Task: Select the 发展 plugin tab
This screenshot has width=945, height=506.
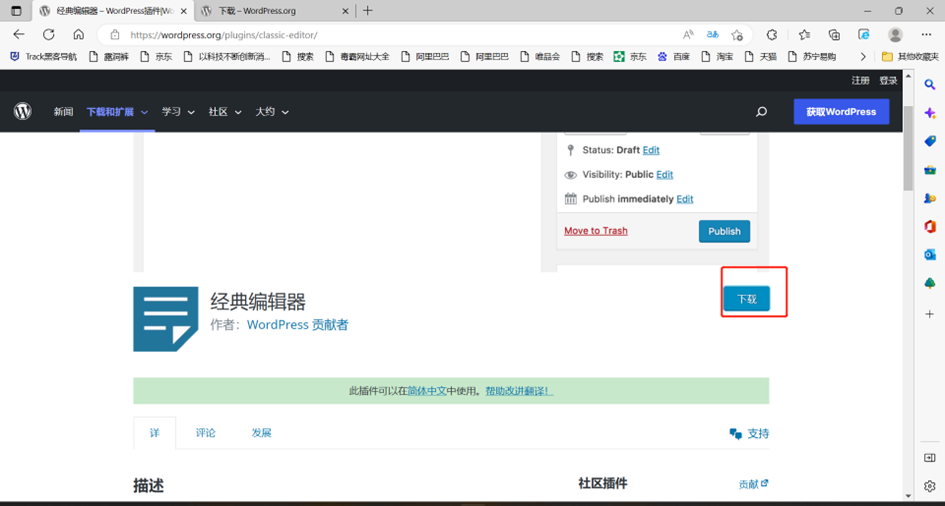Action: 262,433
